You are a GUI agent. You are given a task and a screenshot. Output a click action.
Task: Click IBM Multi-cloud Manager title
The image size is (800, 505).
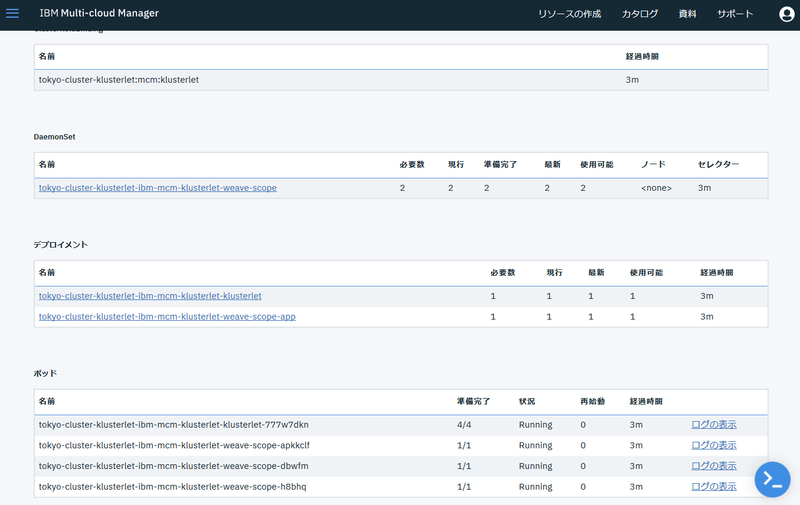(99, 13)
